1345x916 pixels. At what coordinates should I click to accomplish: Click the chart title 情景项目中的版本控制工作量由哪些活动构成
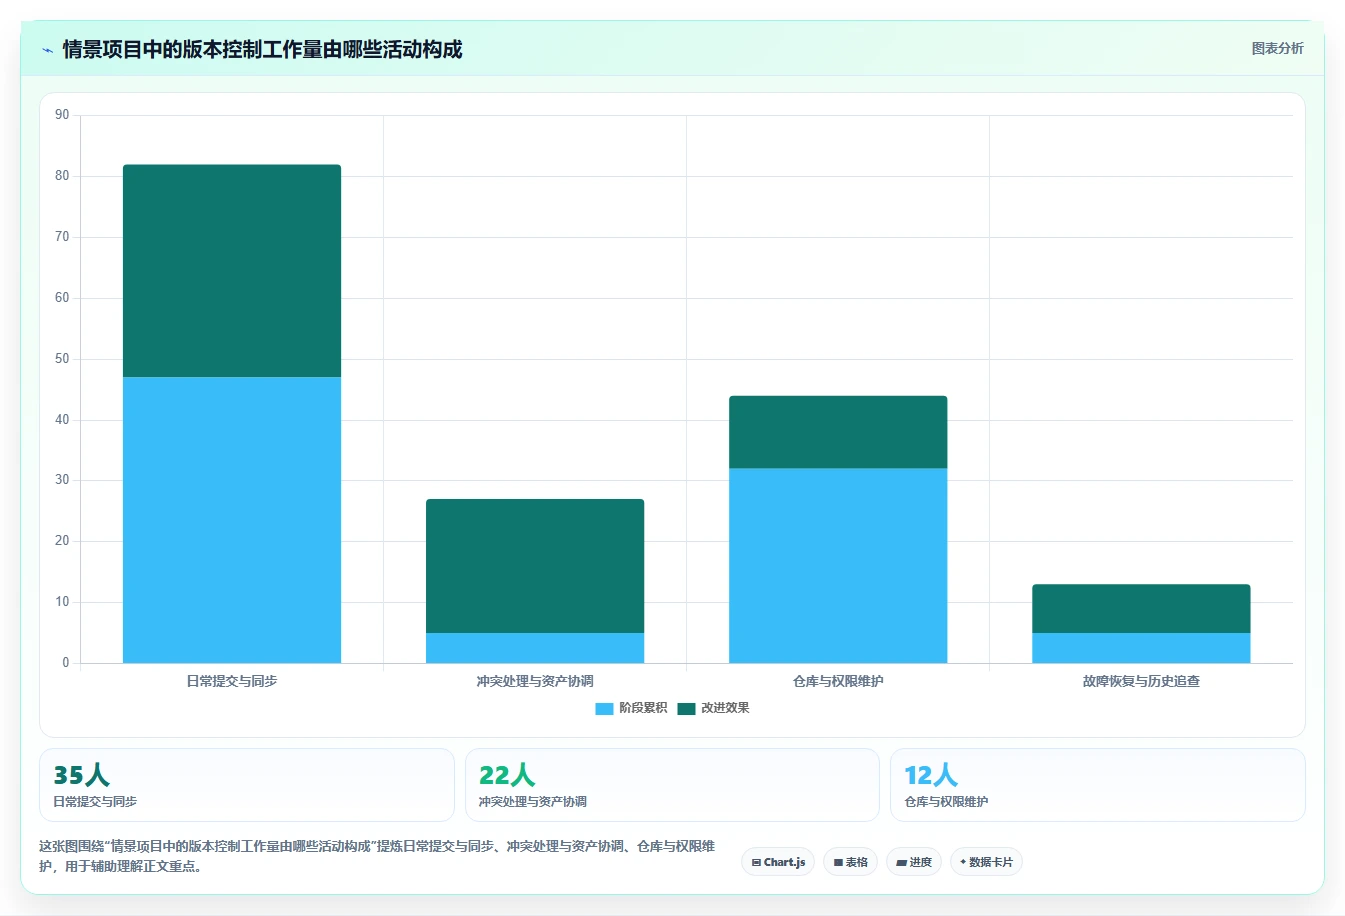[262, 49]
